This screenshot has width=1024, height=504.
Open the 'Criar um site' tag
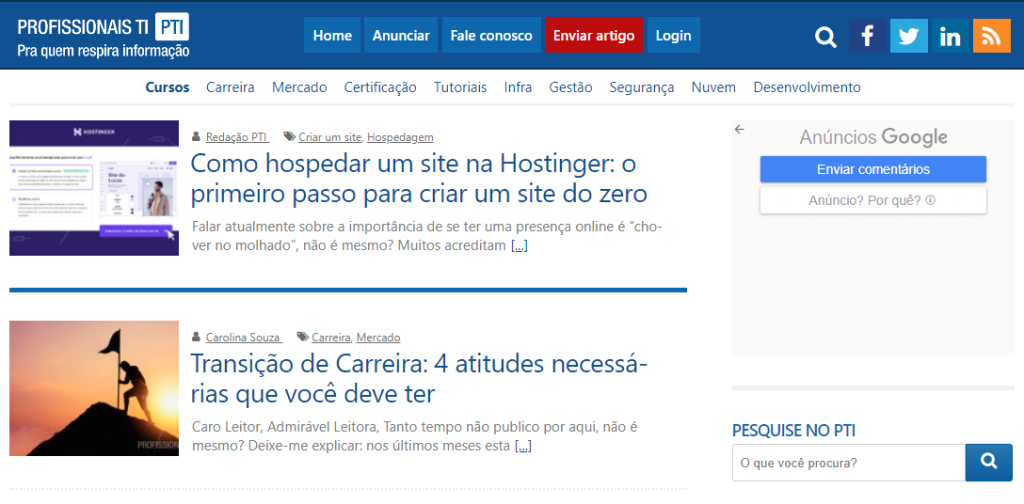click(x=330, y=137)
